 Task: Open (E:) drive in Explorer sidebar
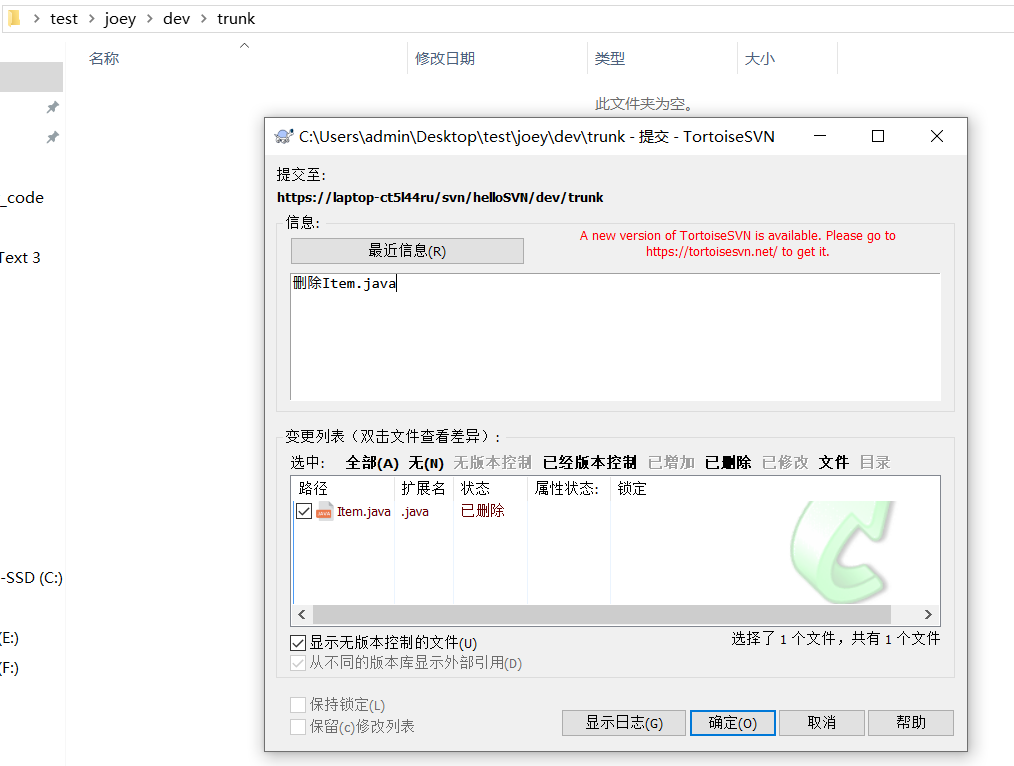coord(10,638)
